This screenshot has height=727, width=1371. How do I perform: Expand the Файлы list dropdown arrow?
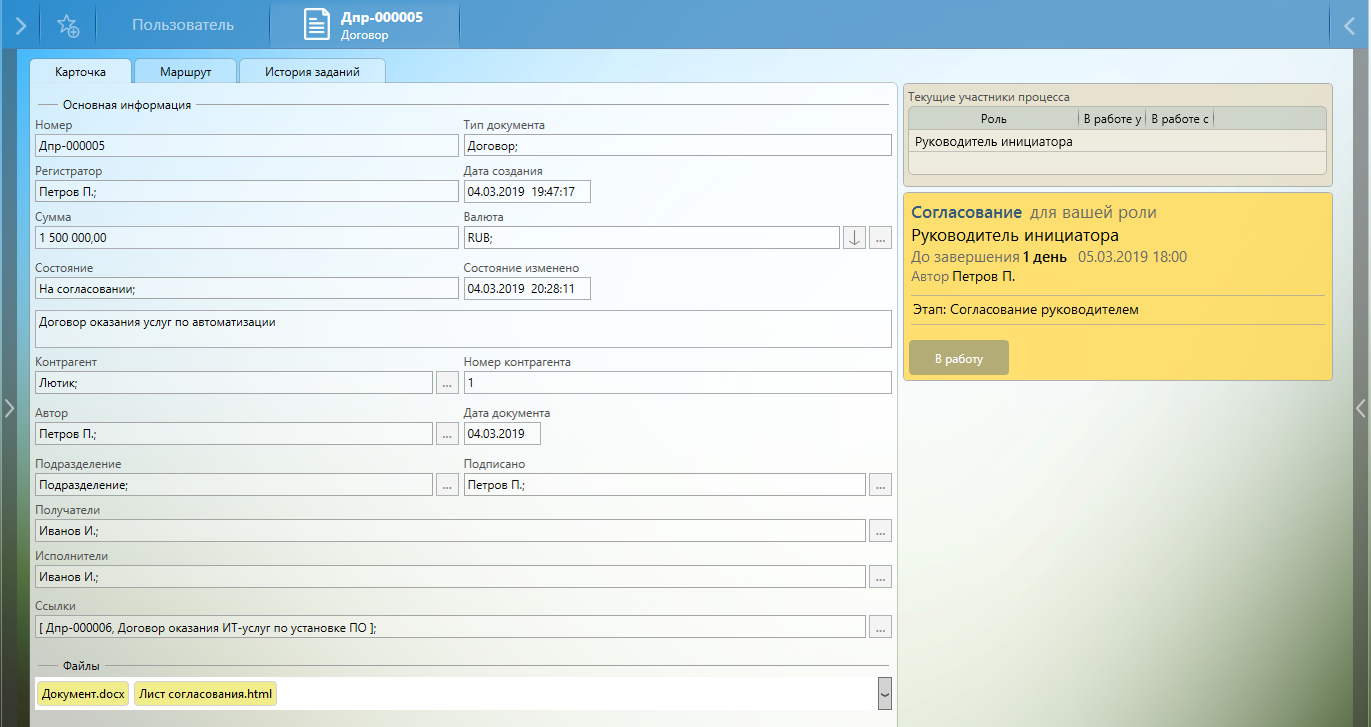884,693
